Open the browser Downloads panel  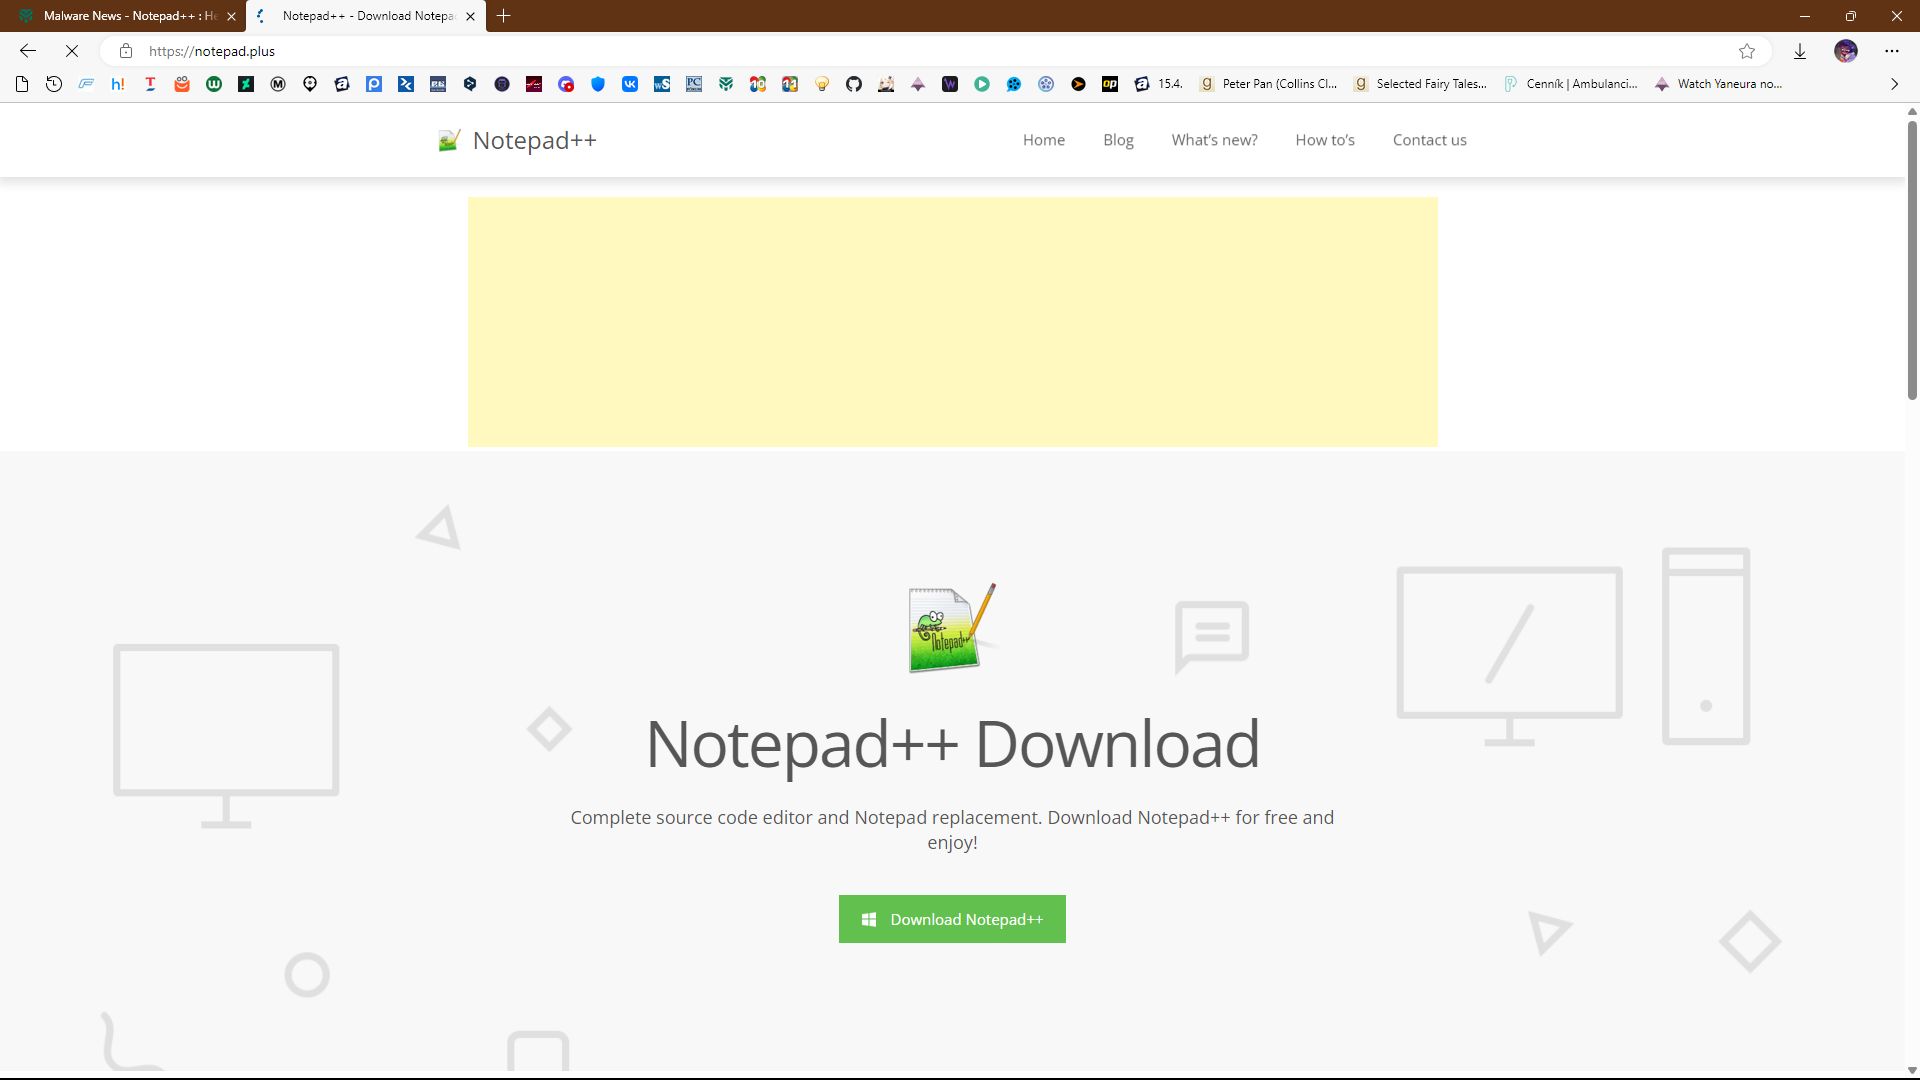(1800, 51)
